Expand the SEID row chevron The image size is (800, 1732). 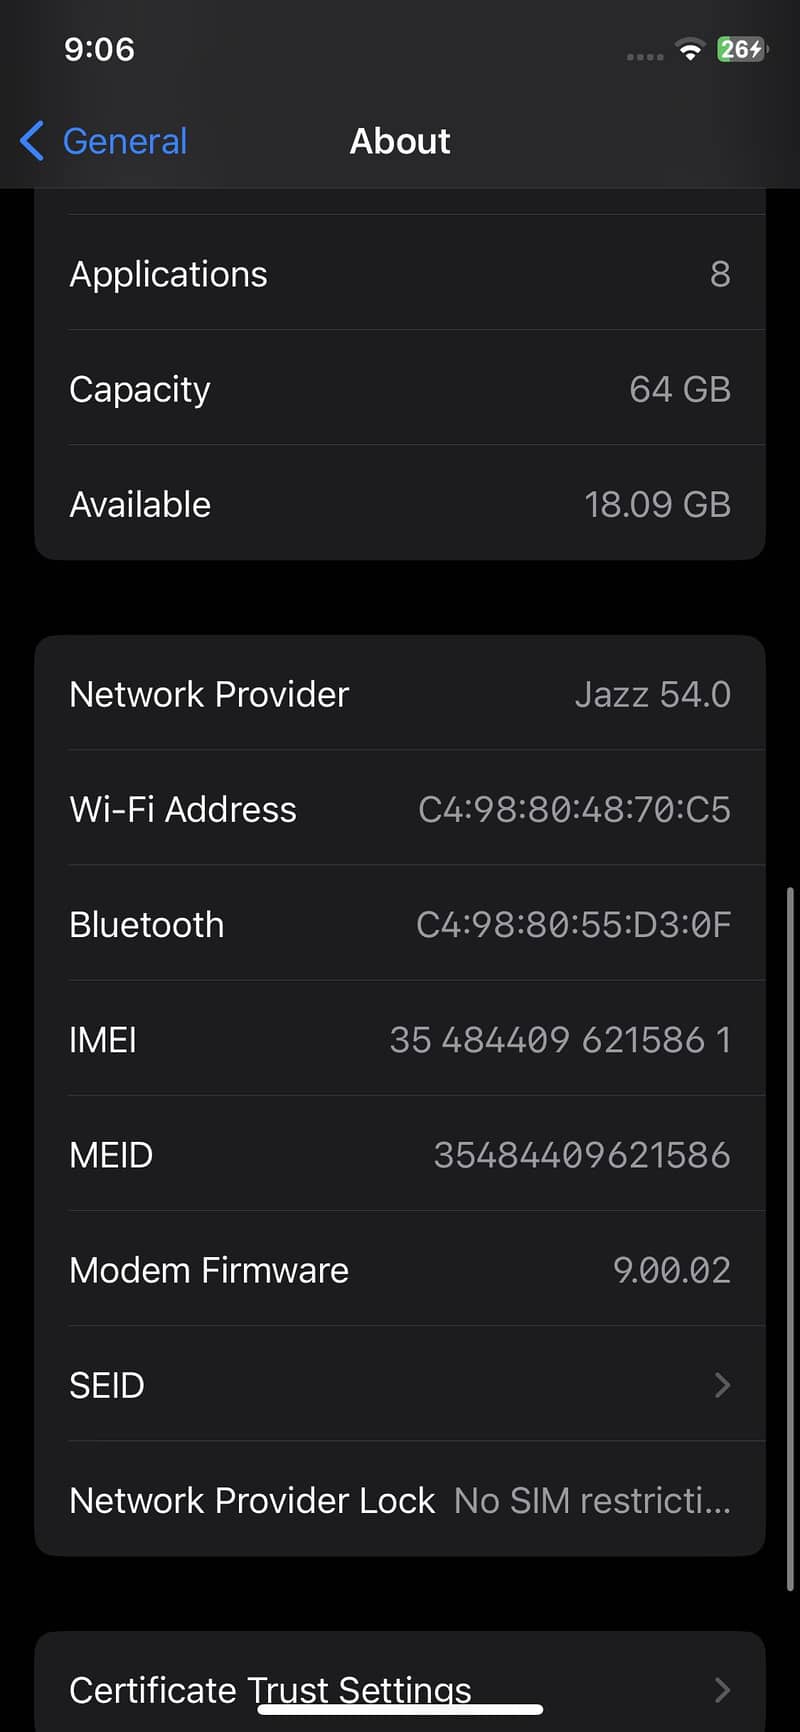tap(722, 1385)
